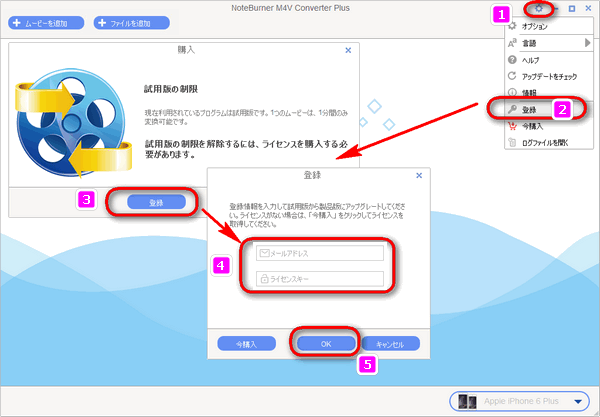Click the plus icon on ムービーを追加
600x417 pixels.
pos(16,23)
